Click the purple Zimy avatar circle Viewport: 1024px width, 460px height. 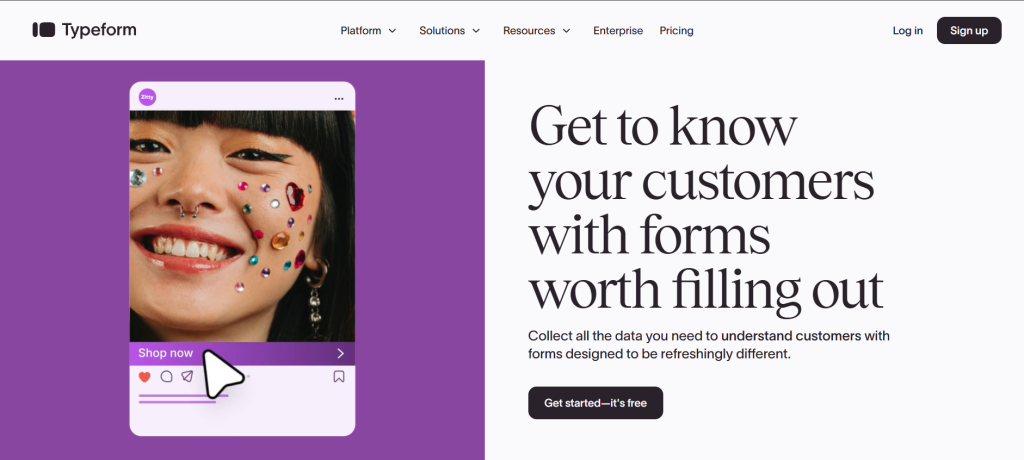(147, 97)
